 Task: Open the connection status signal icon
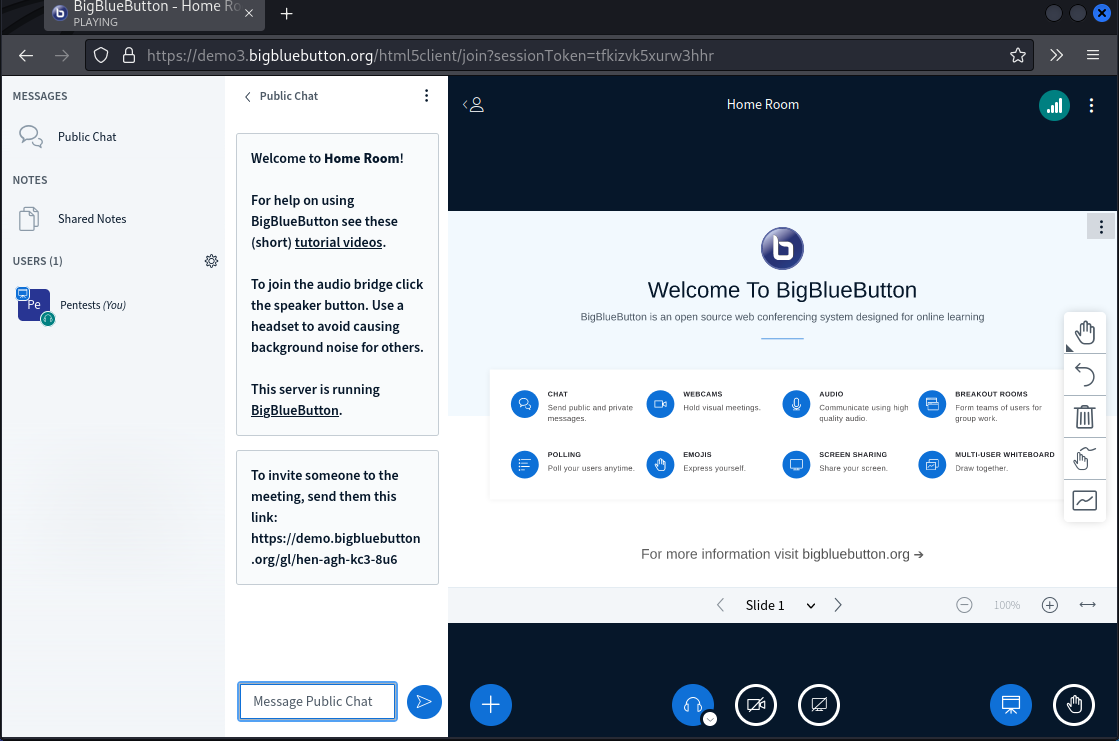click(1054, 105)
